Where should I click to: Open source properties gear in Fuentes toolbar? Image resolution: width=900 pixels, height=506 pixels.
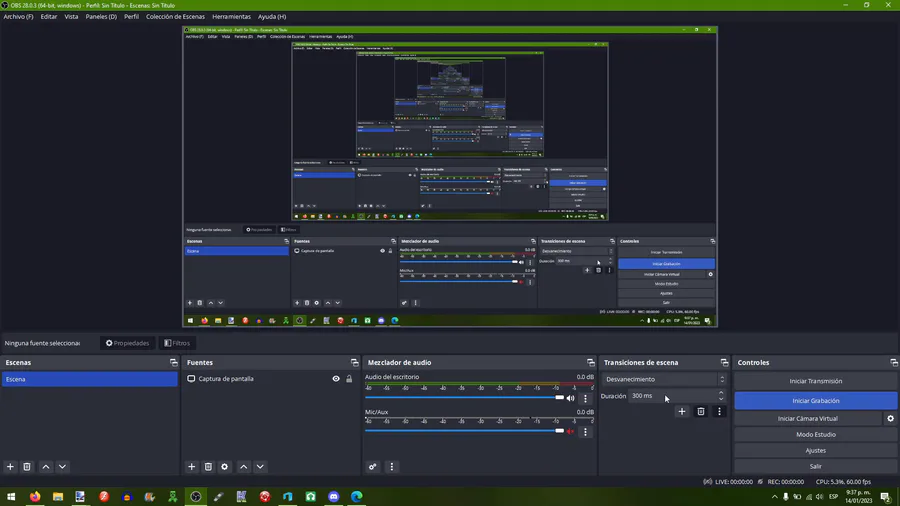click(224, 466)
